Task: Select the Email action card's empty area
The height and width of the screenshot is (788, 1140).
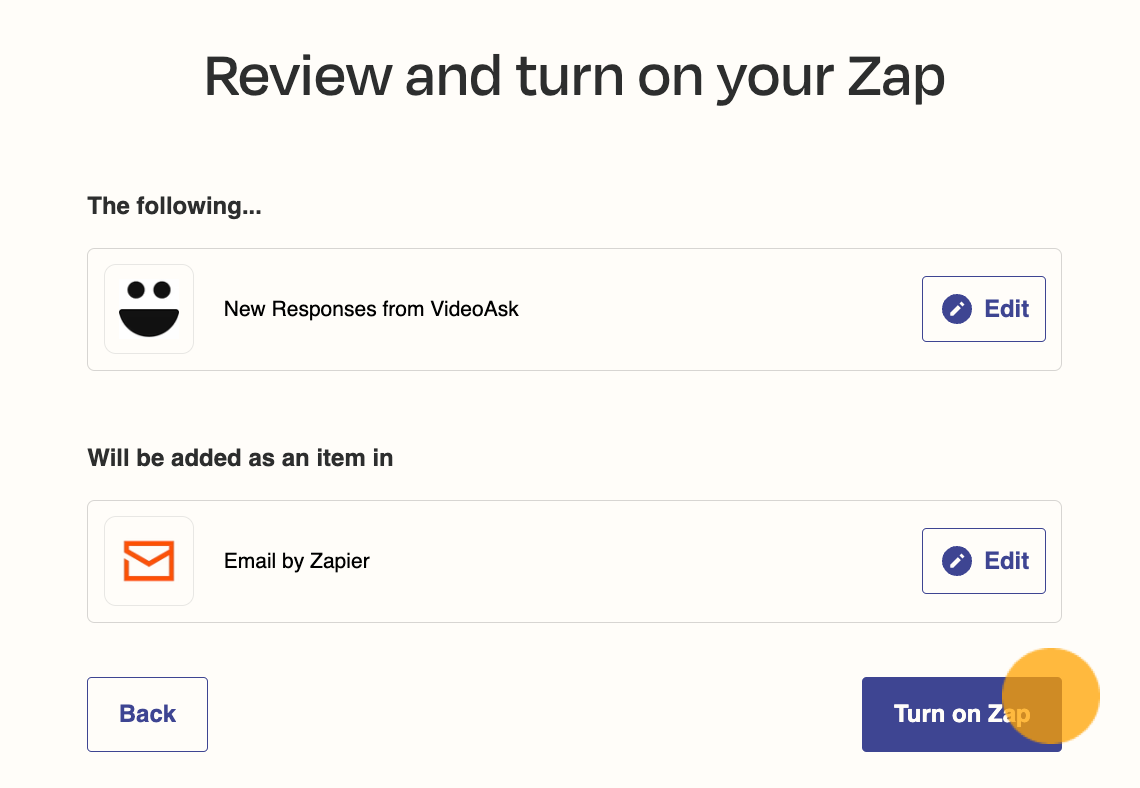Action: [646, 561]
